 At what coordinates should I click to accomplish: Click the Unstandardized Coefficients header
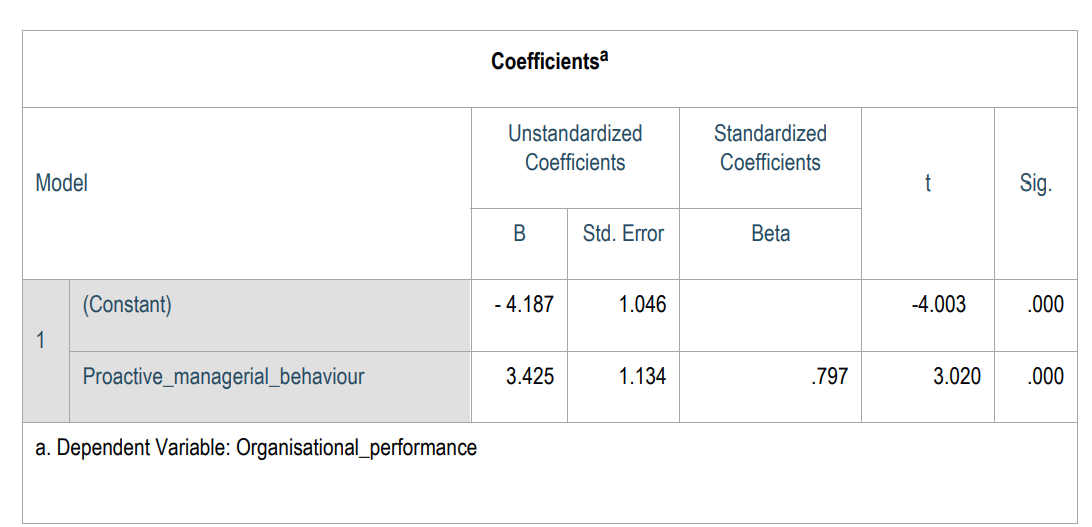coord(575,148)
